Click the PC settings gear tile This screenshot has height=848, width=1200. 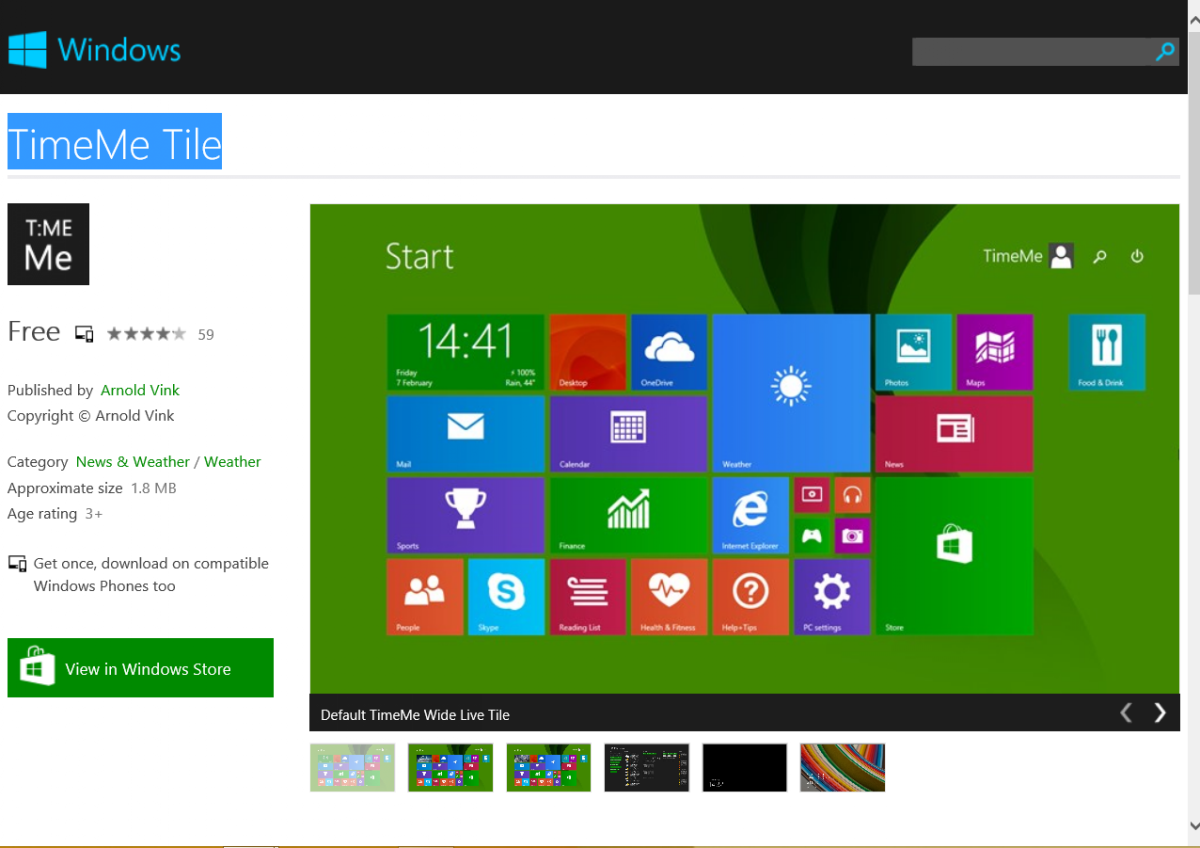coord(832,597)
